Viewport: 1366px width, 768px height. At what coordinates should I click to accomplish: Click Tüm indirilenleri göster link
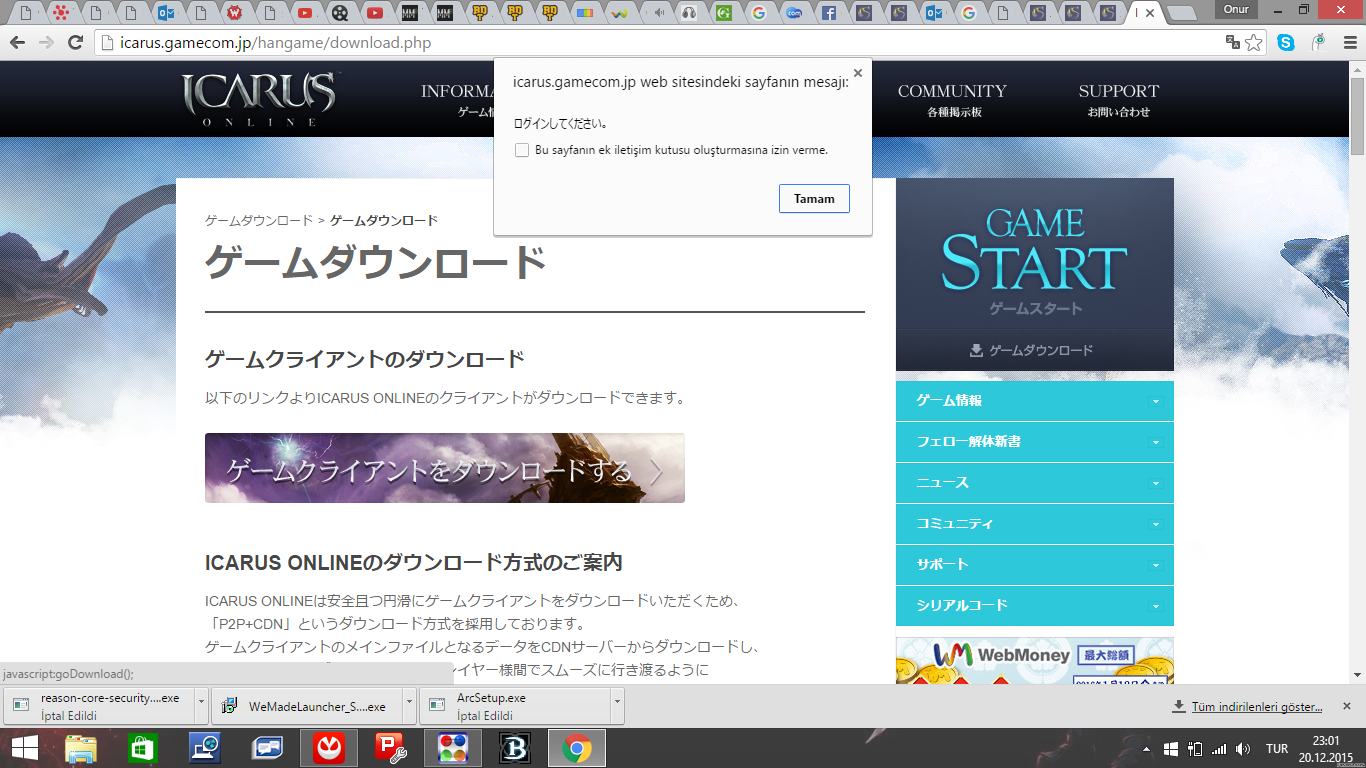(1257, 706)
